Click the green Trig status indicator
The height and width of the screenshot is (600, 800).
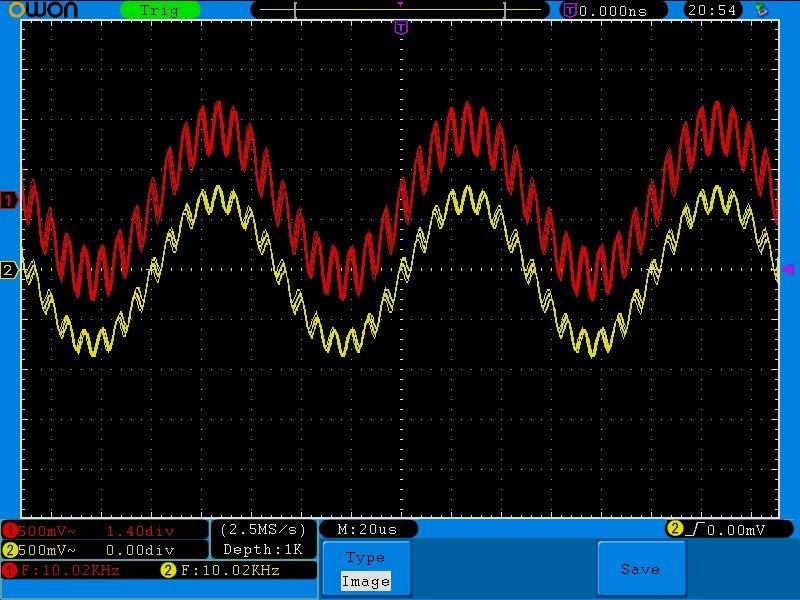pos(159,10)
